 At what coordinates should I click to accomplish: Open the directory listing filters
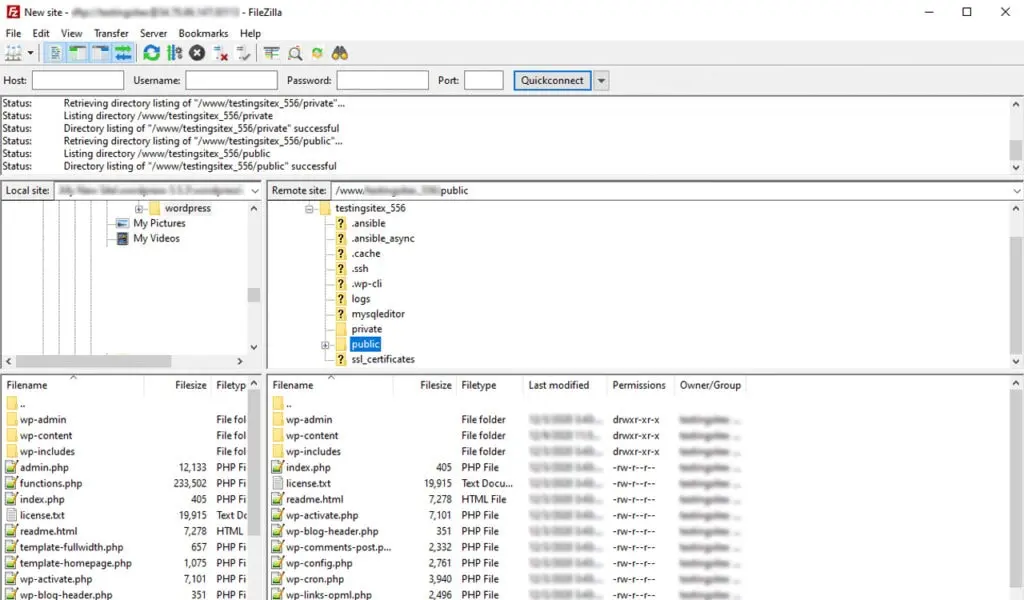(x=271, y=53)
